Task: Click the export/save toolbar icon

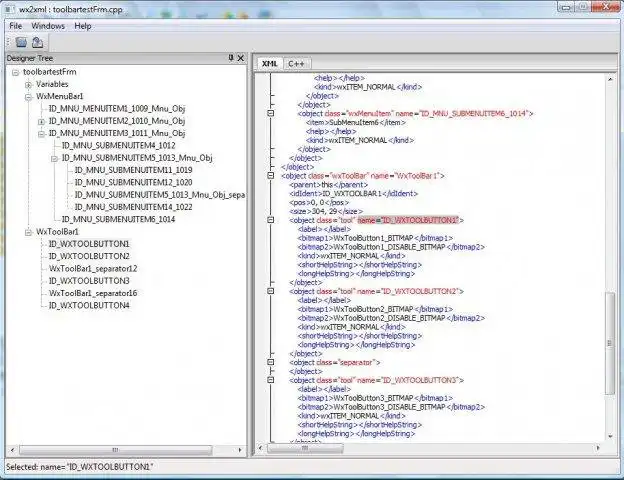Action: pyautogui.click(x=38, y=42)
